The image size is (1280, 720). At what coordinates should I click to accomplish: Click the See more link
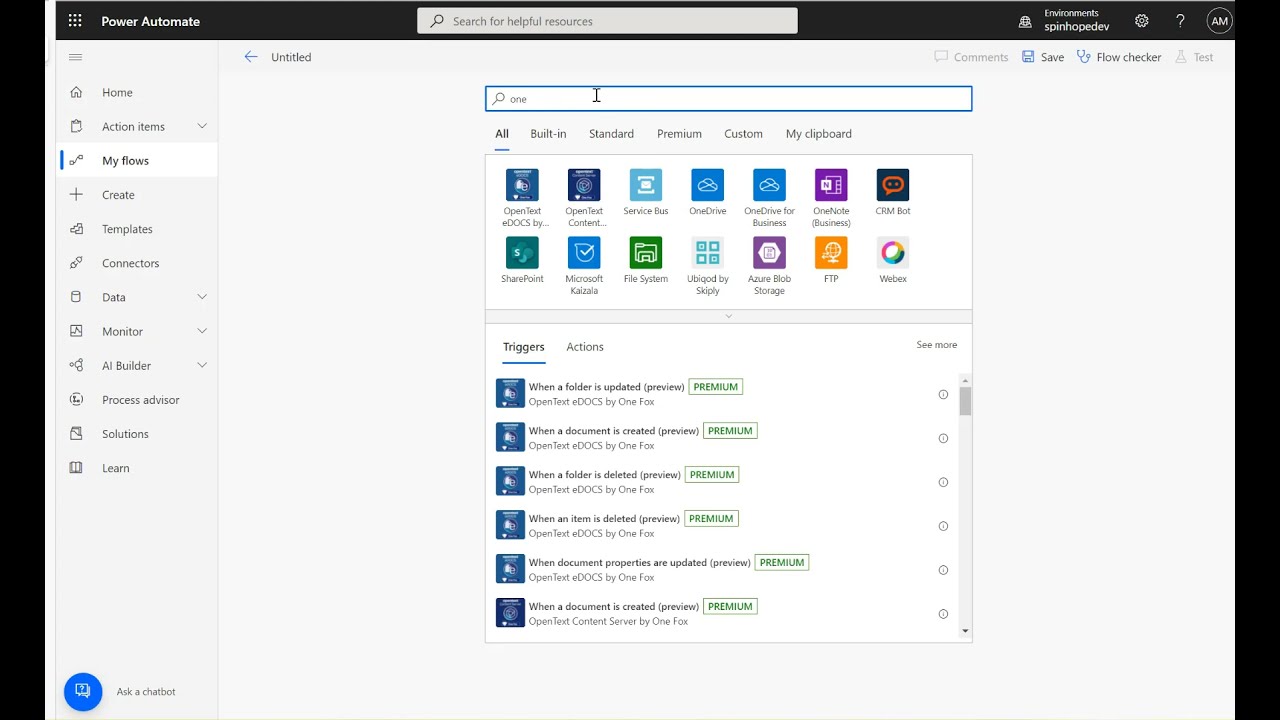click(937, 345)
